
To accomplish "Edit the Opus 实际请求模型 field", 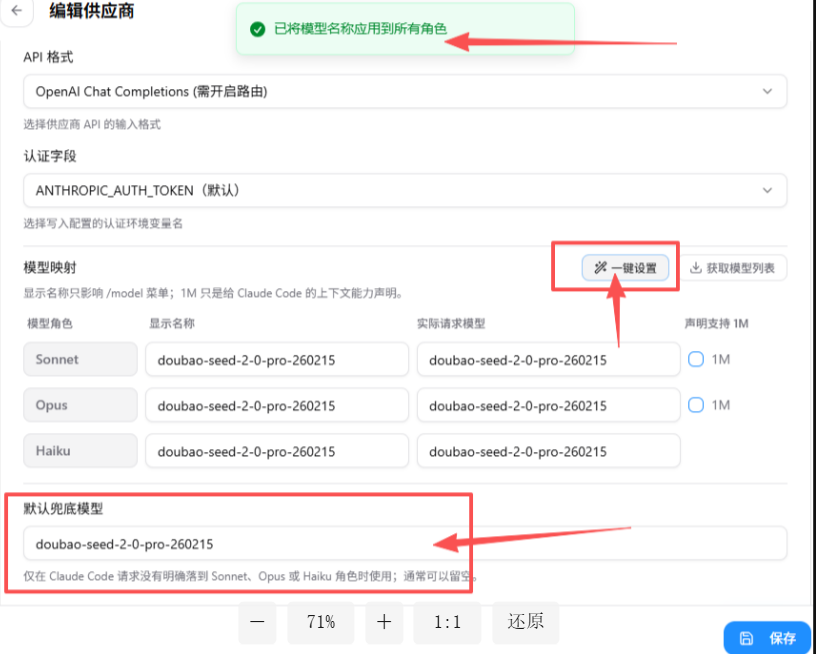I will (549, 405).
